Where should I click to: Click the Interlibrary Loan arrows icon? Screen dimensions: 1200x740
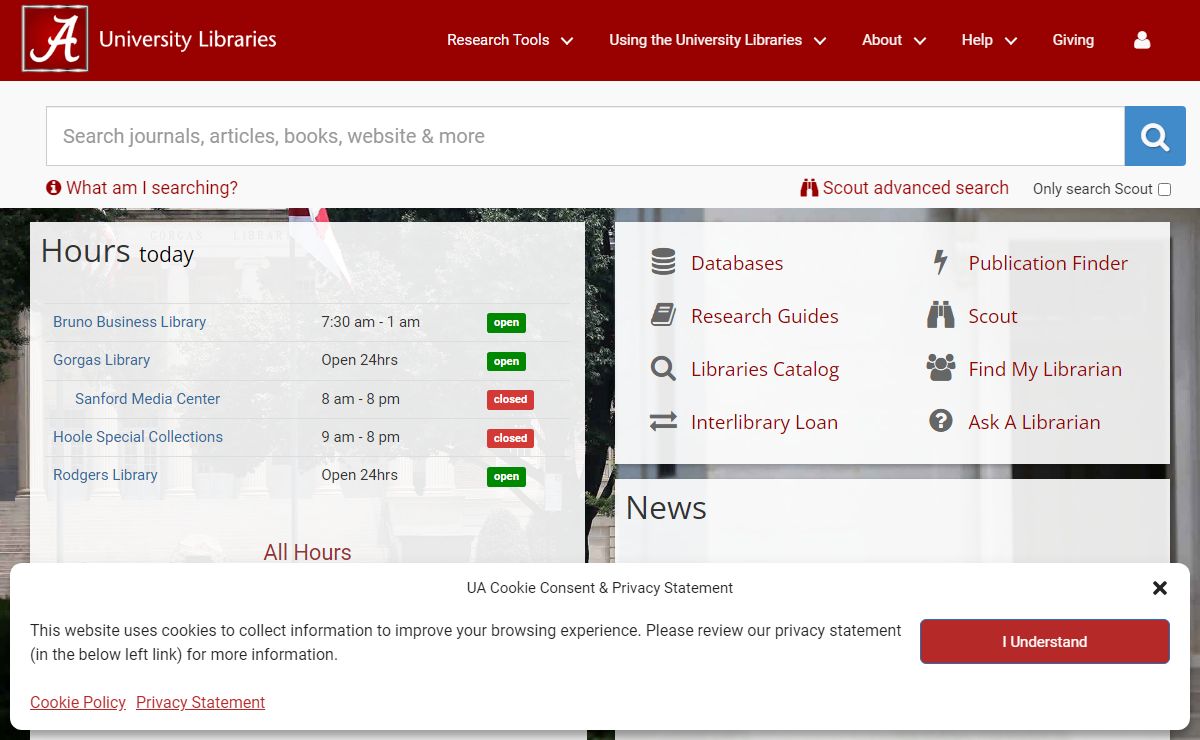[663, 422]
